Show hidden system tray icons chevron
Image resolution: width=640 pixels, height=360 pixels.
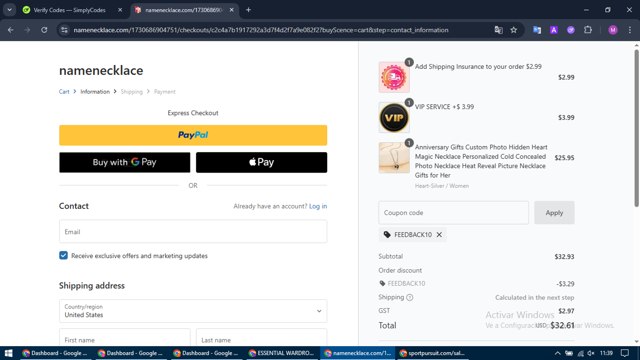pos(557,353)
